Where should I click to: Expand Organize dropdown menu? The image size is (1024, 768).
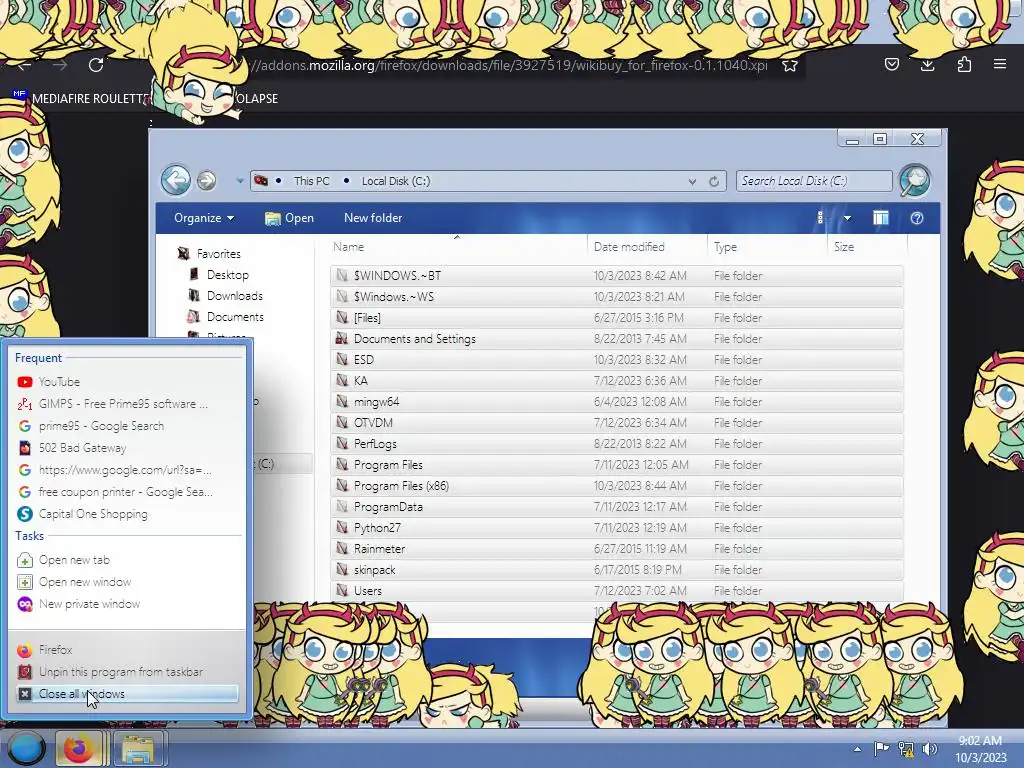(204, 218)
